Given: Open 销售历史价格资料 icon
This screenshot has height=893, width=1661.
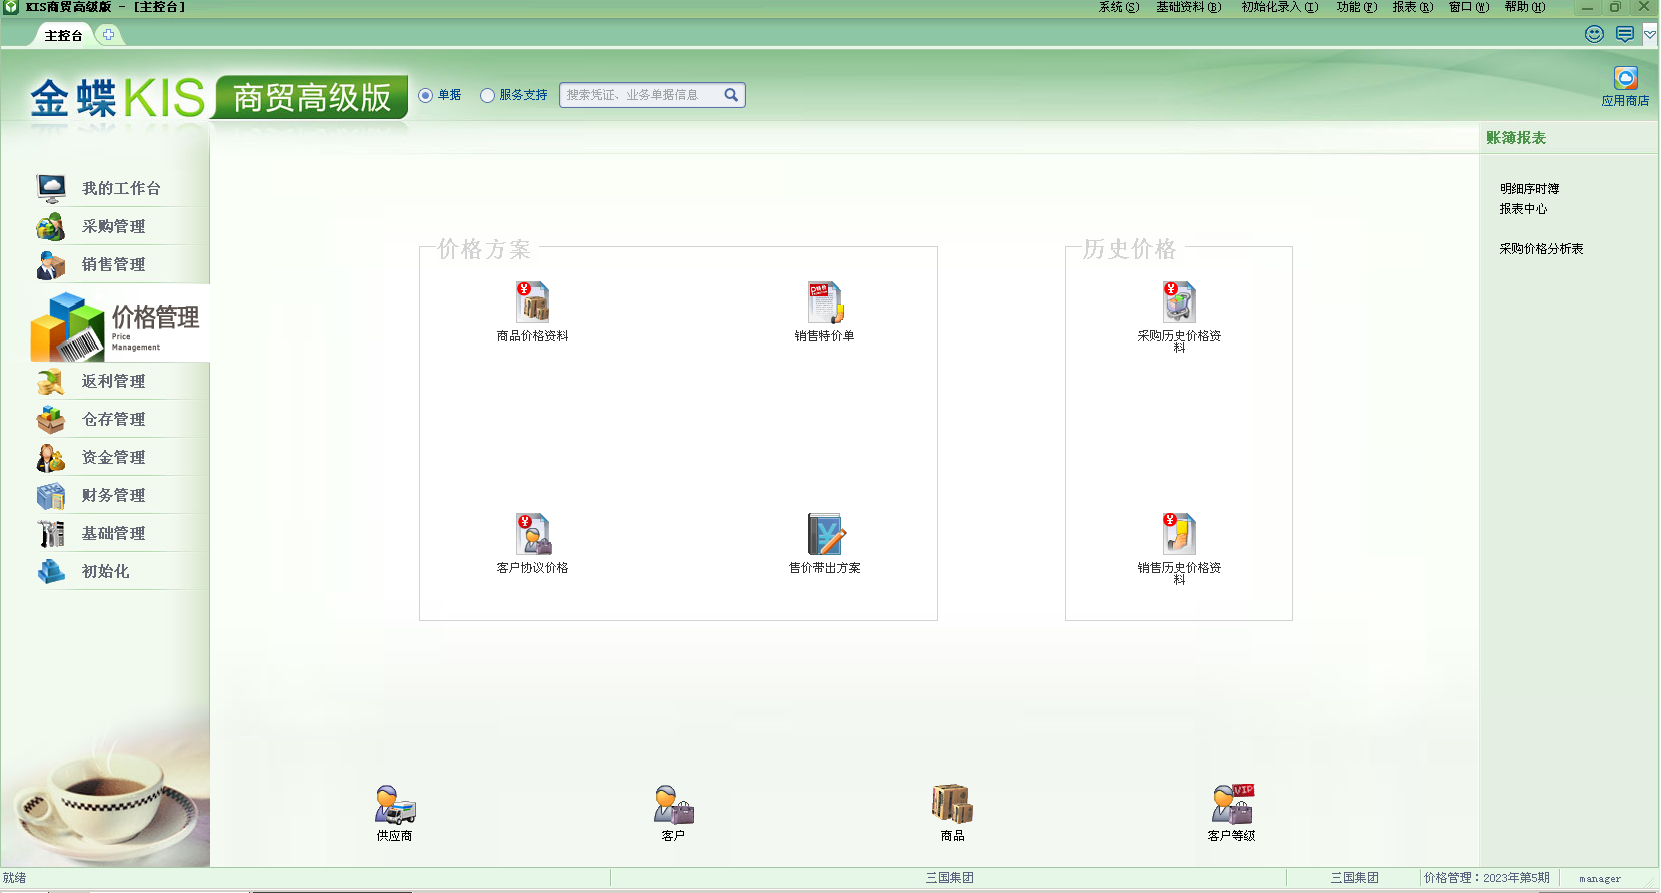Looking at the screenshot, I should tap(1179, 534).
